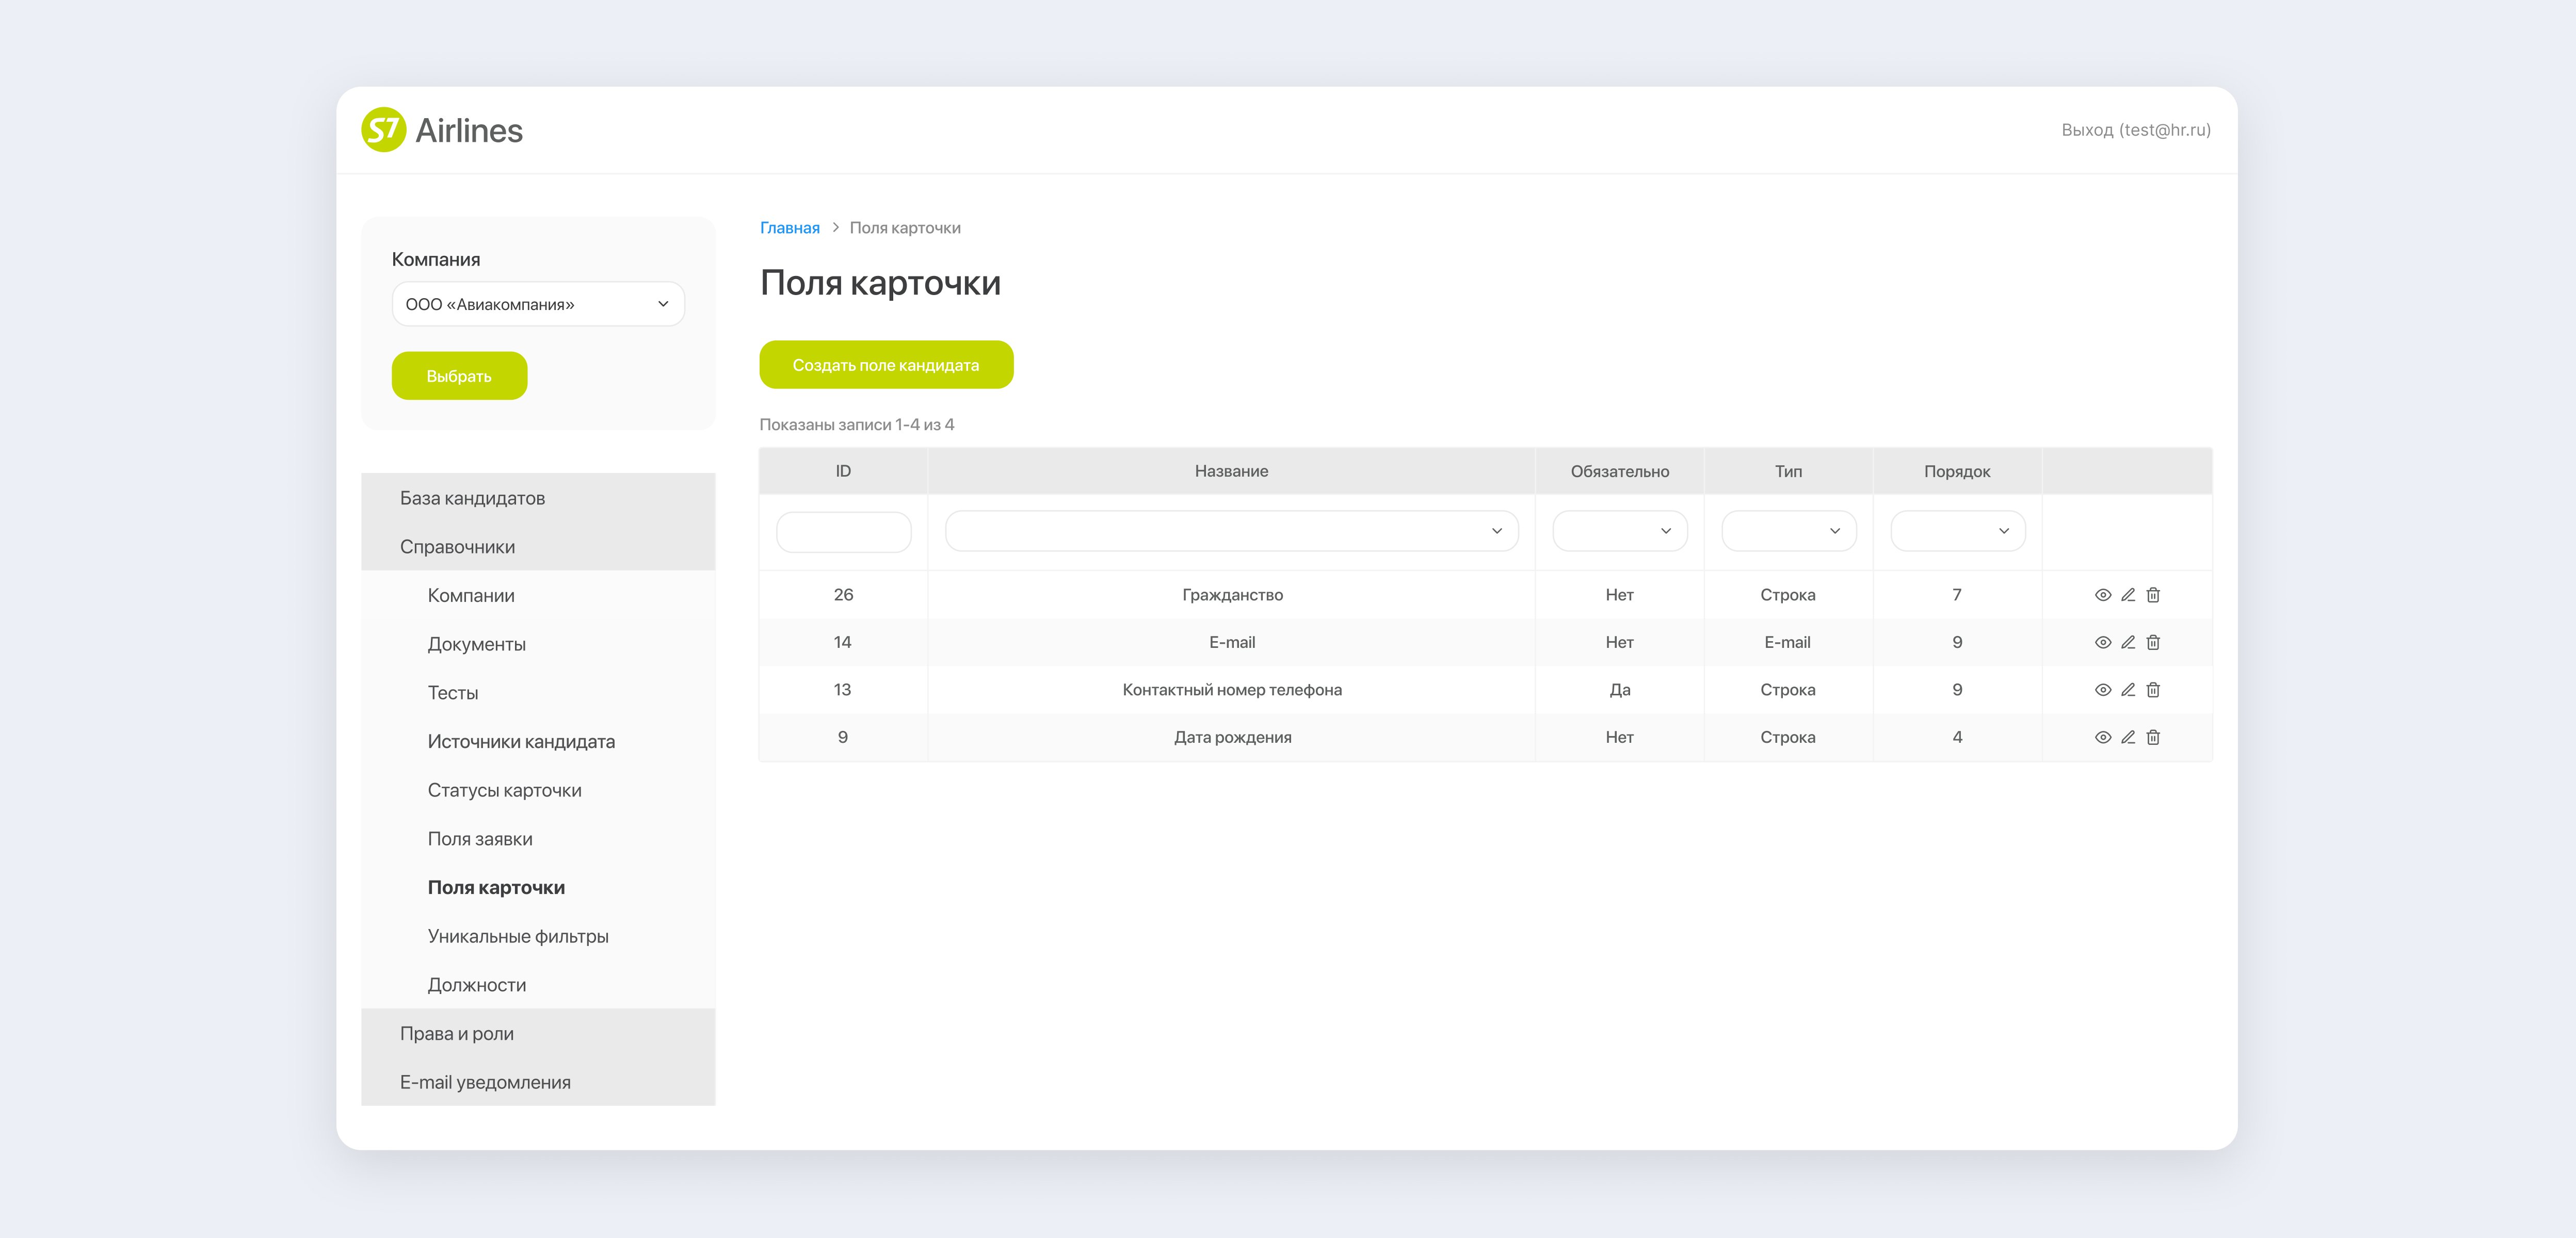This screenshot has height=1238, width=2576.
Task: Delete Дата рождения row using trash icon
Action: (x=2153, y=737)
